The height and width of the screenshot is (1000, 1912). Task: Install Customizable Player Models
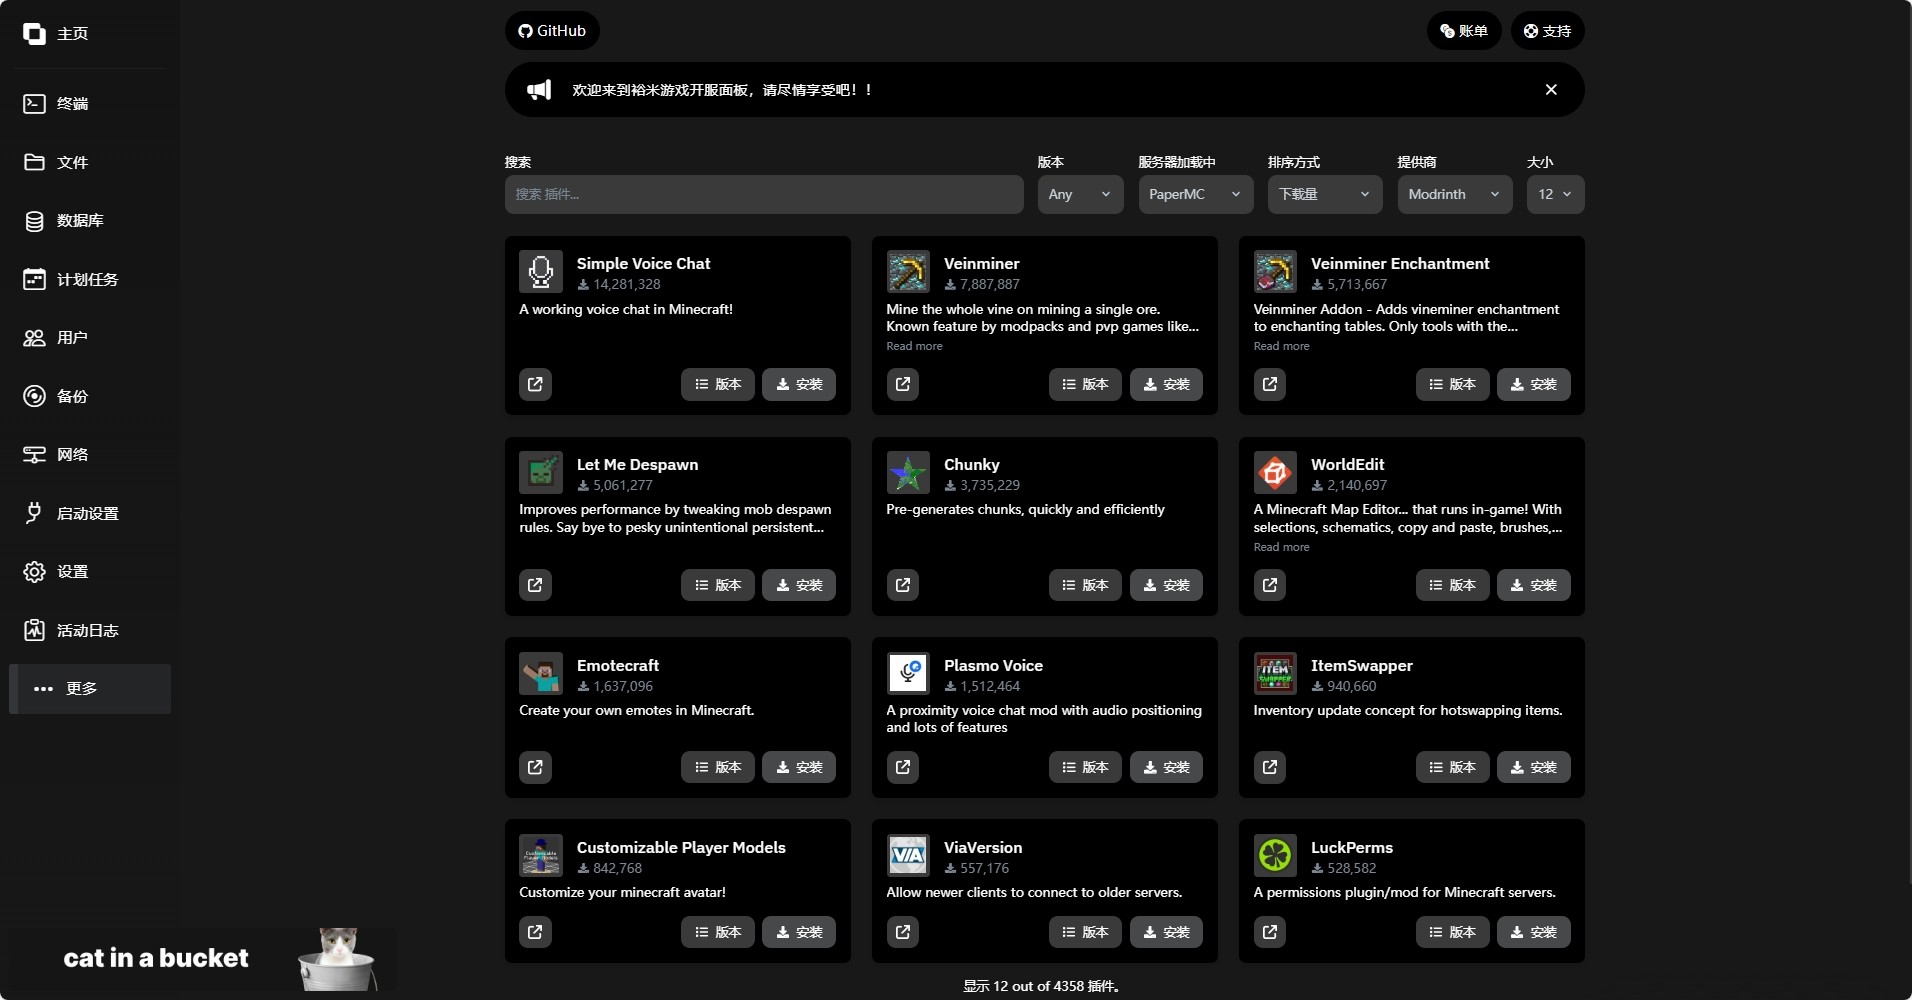click(799, 932)
